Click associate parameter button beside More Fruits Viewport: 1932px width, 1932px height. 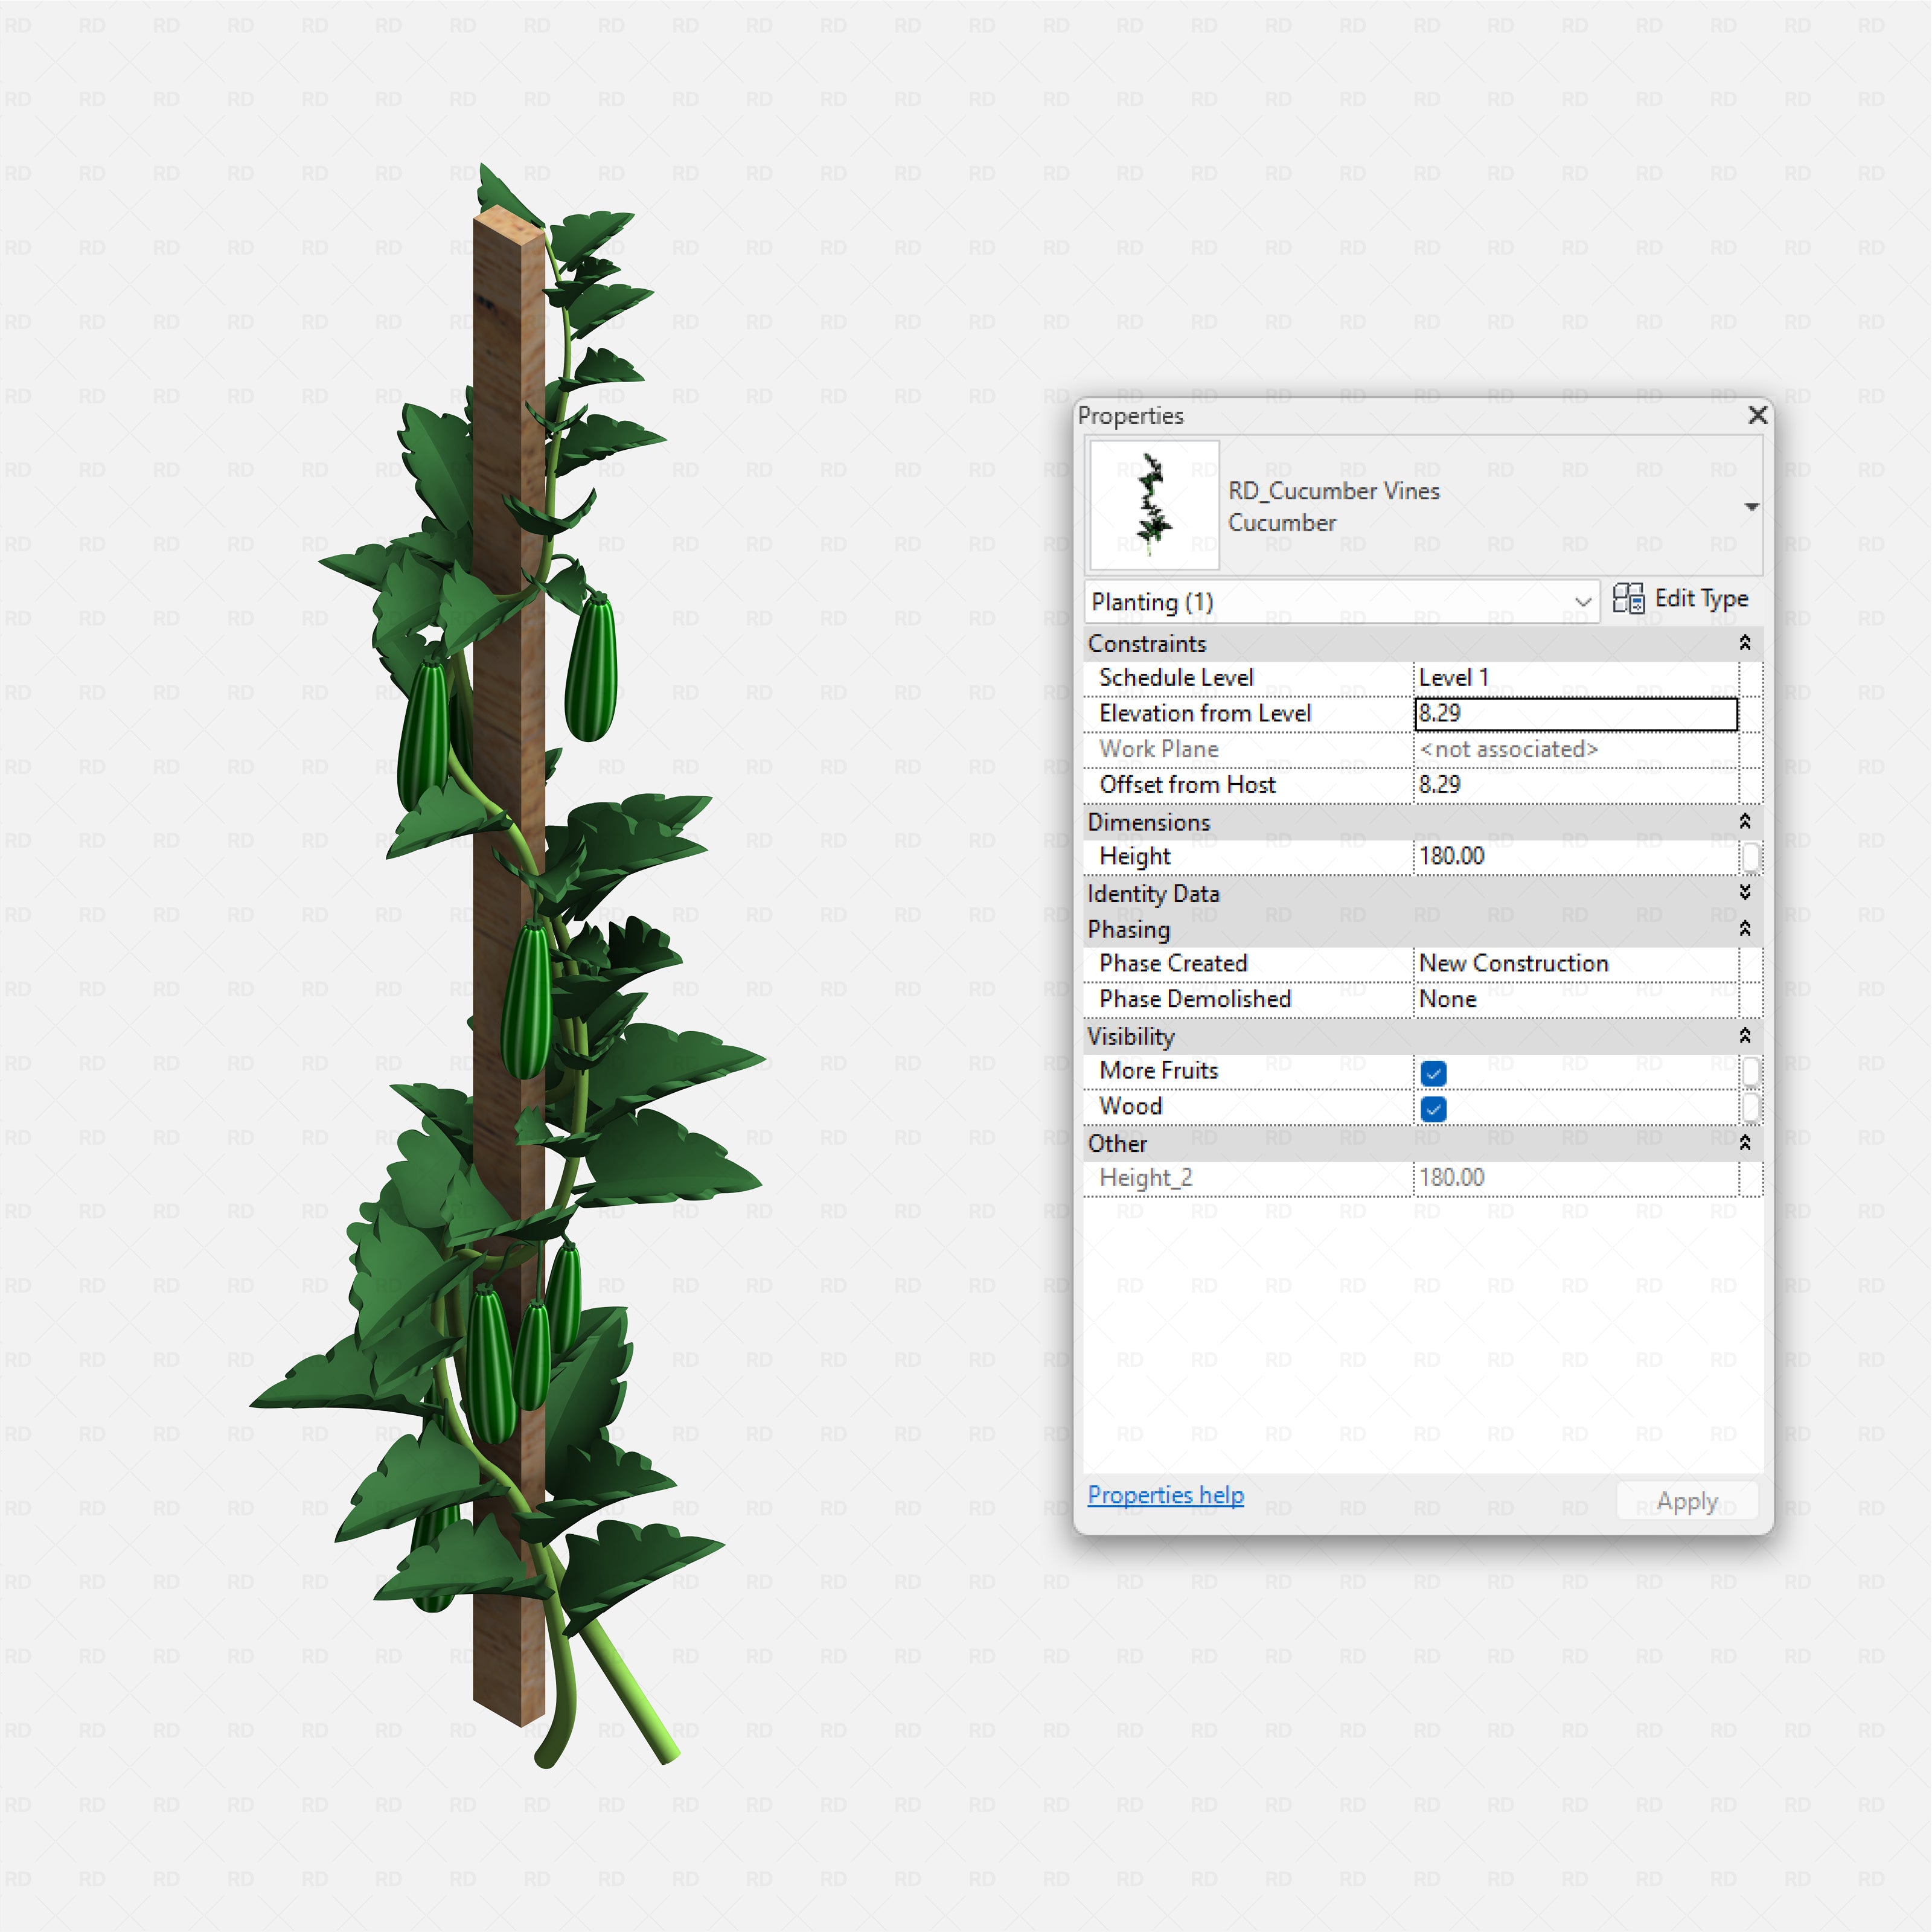point(1752,1071)
